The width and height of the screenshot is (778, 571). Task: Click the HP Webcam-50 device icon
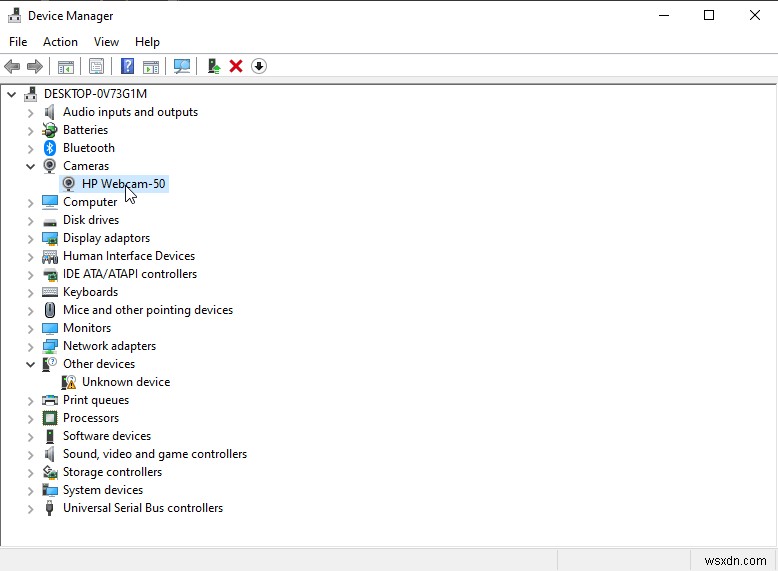pos(68,184)
